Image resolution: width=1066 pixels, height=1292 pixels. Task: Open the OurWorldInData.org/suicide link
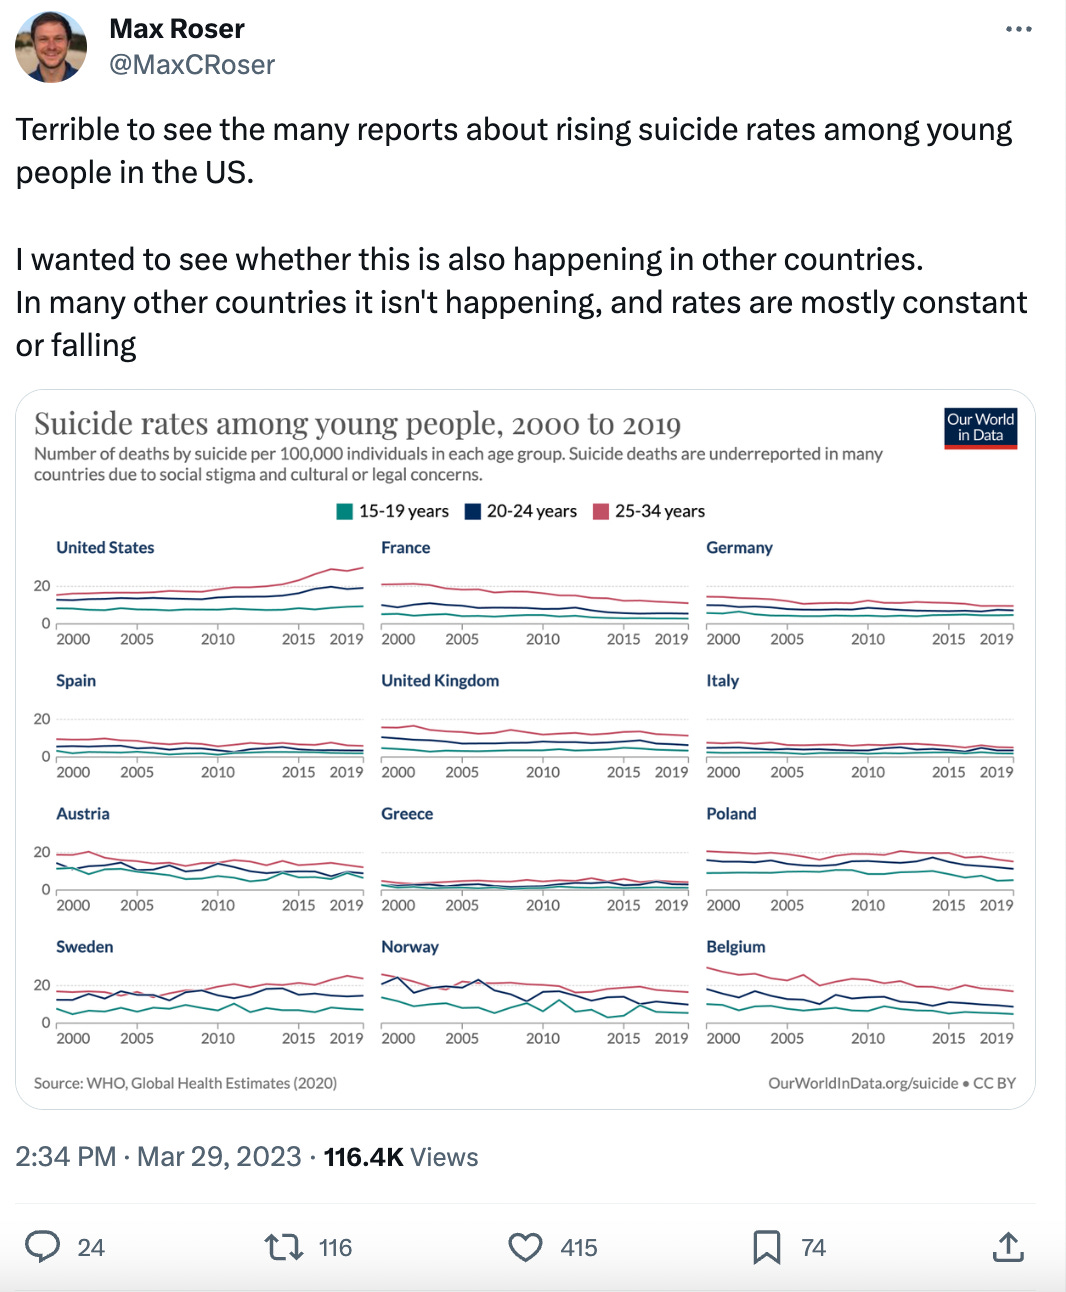[862, 1082]
